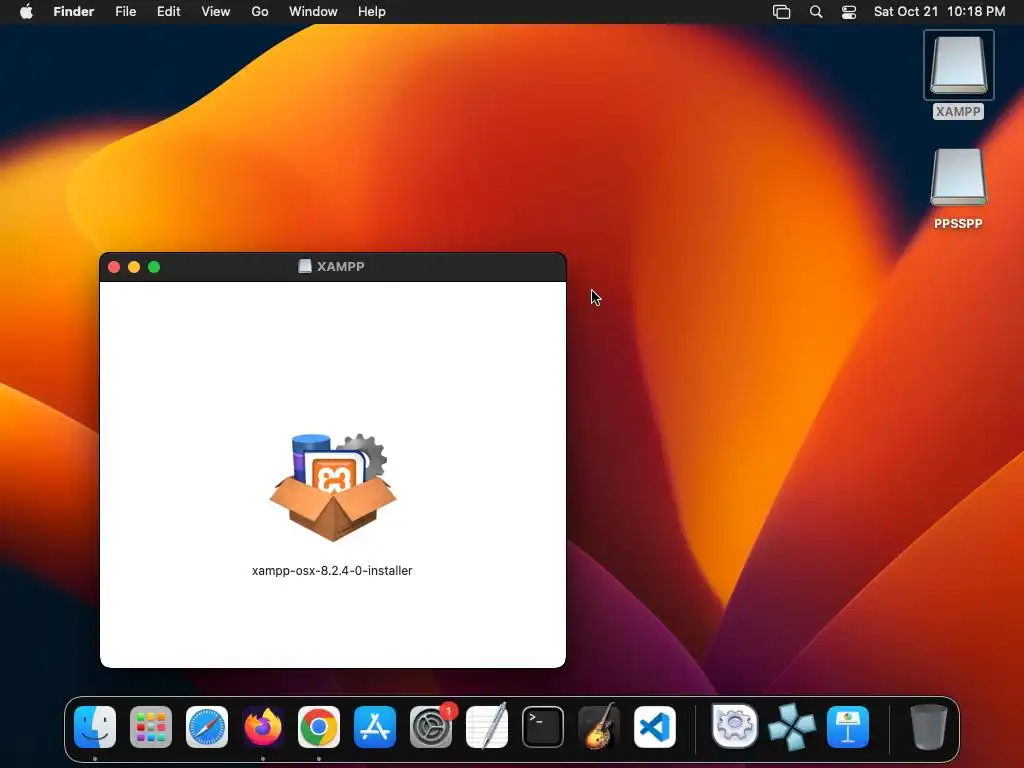Open the Edit menu
The width and height of the screenshot is (1024, 768).
[168, 12]
